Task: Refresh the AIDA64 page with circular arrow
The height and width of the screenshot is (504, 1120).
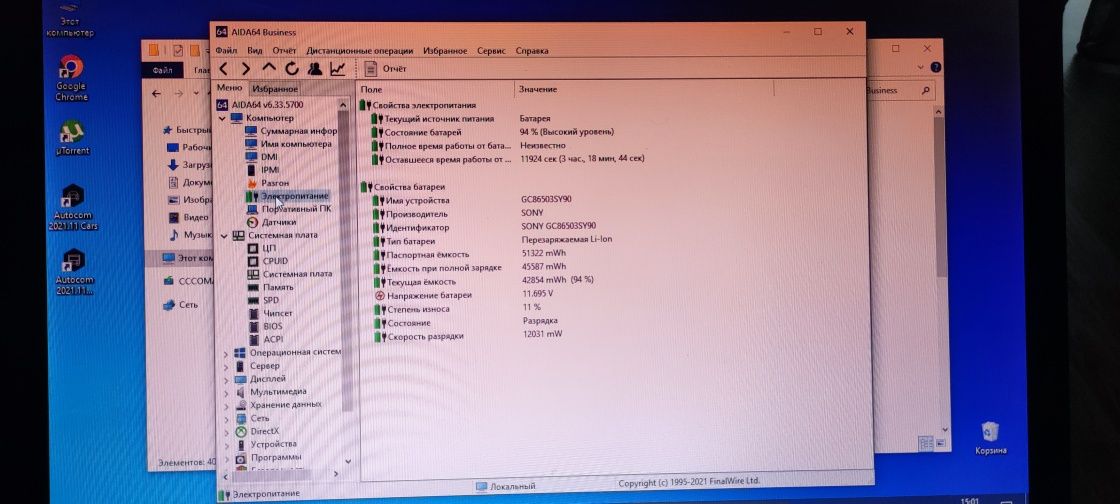Action: 291,69
